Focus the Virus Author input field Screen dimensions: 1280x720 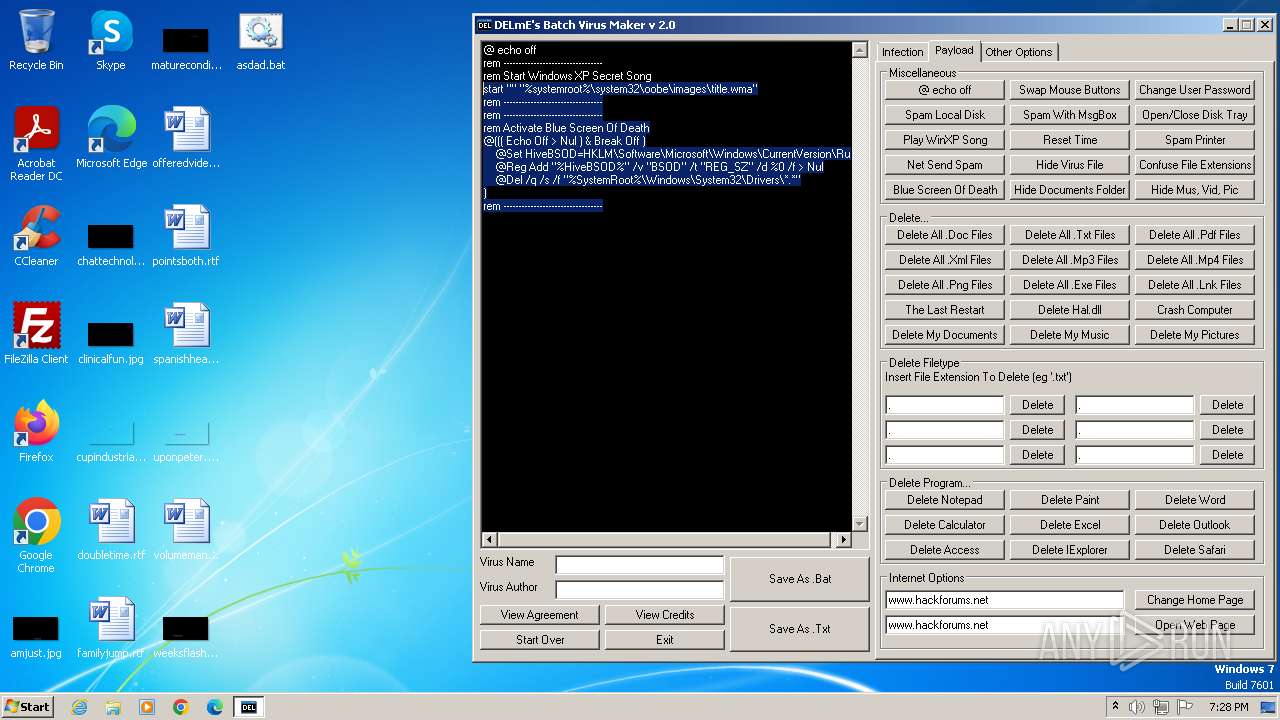(640, 590)
